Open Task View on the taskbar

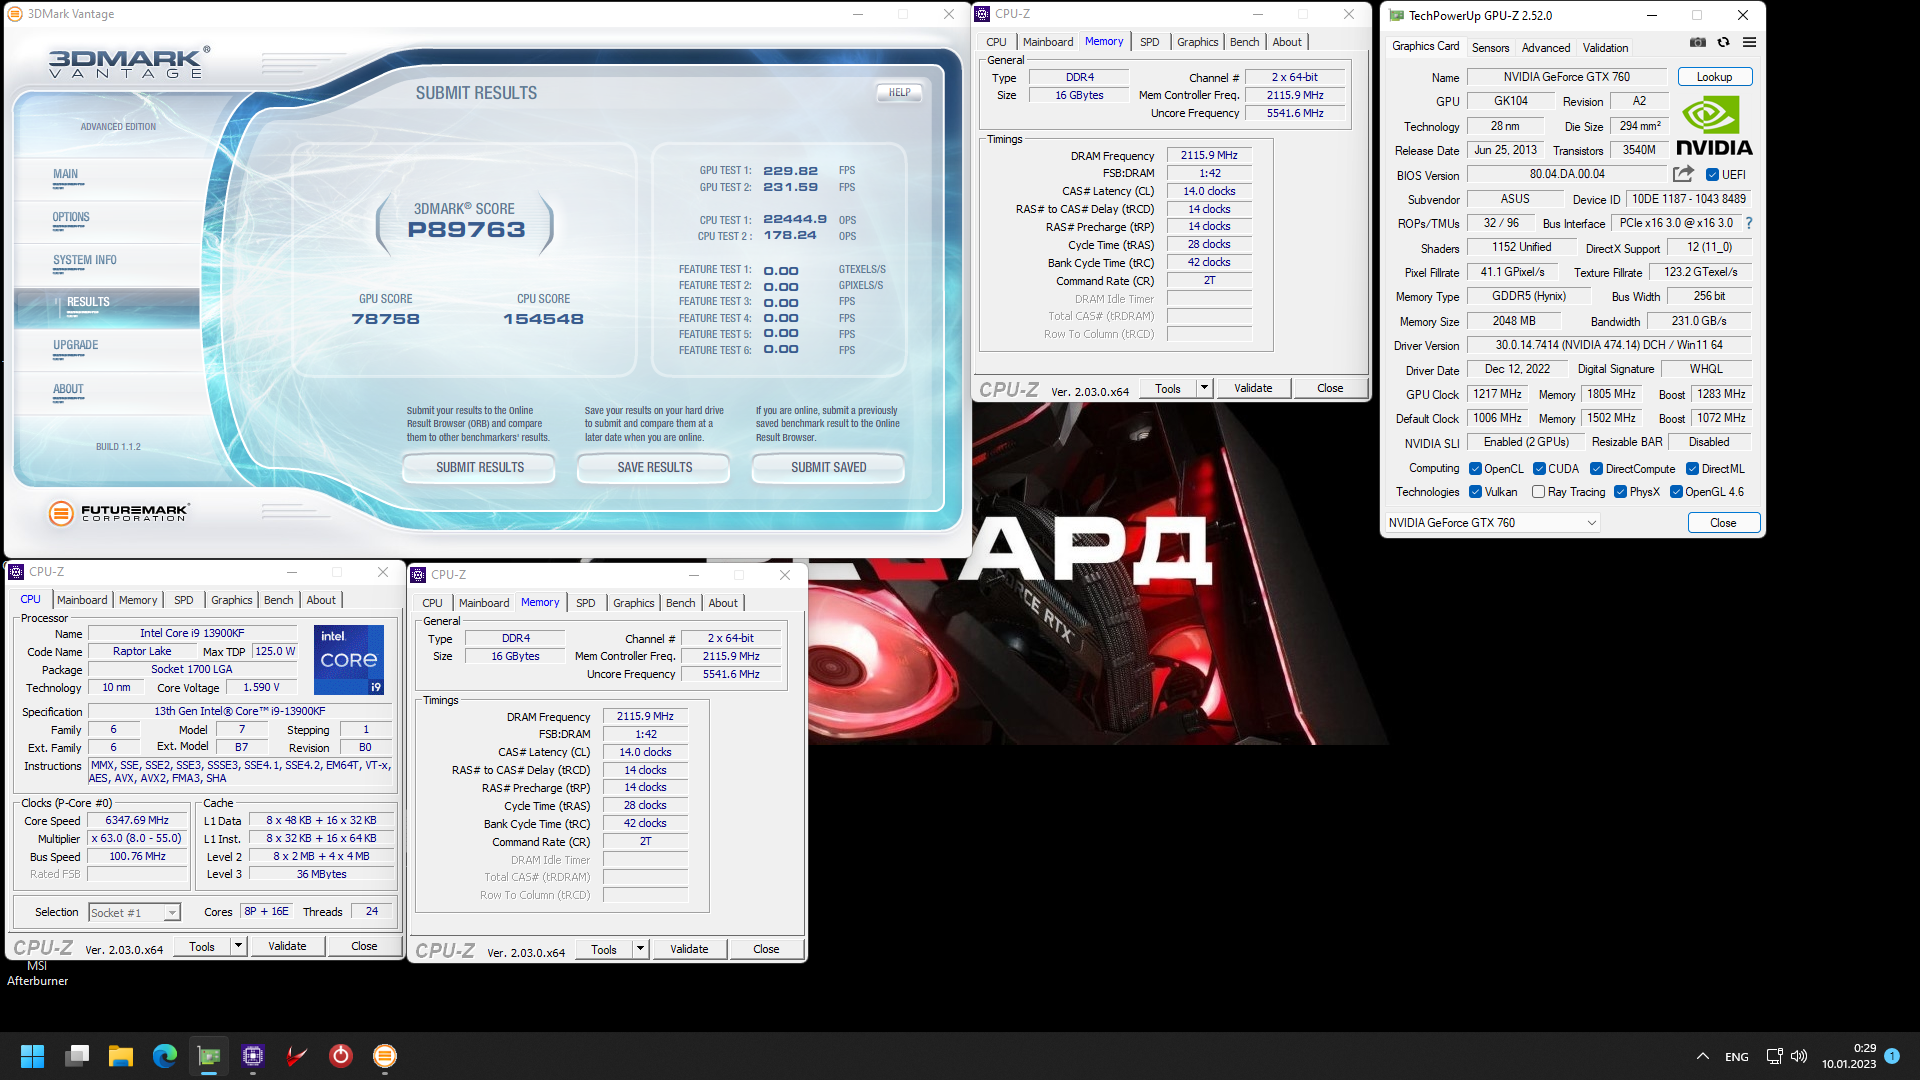77,1056
